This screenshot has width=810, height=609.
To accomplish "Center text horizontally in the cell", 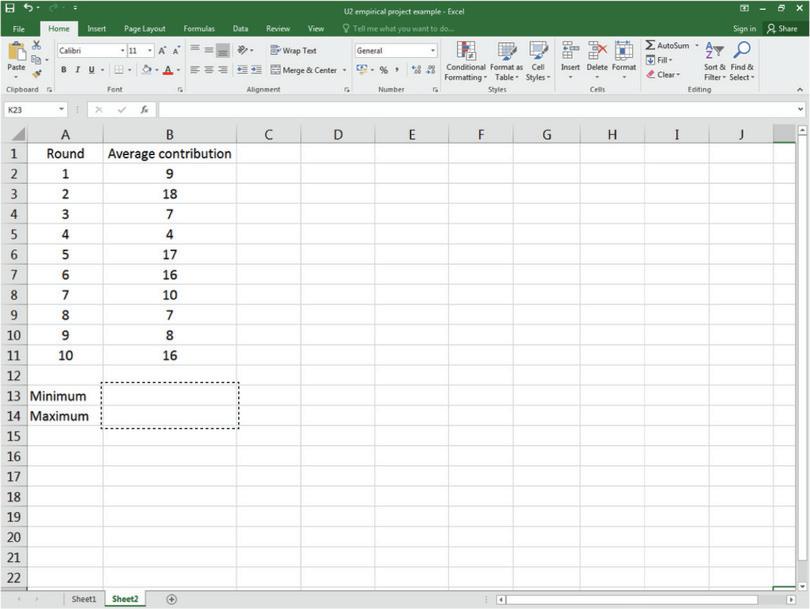I will (x=209, y=70).
